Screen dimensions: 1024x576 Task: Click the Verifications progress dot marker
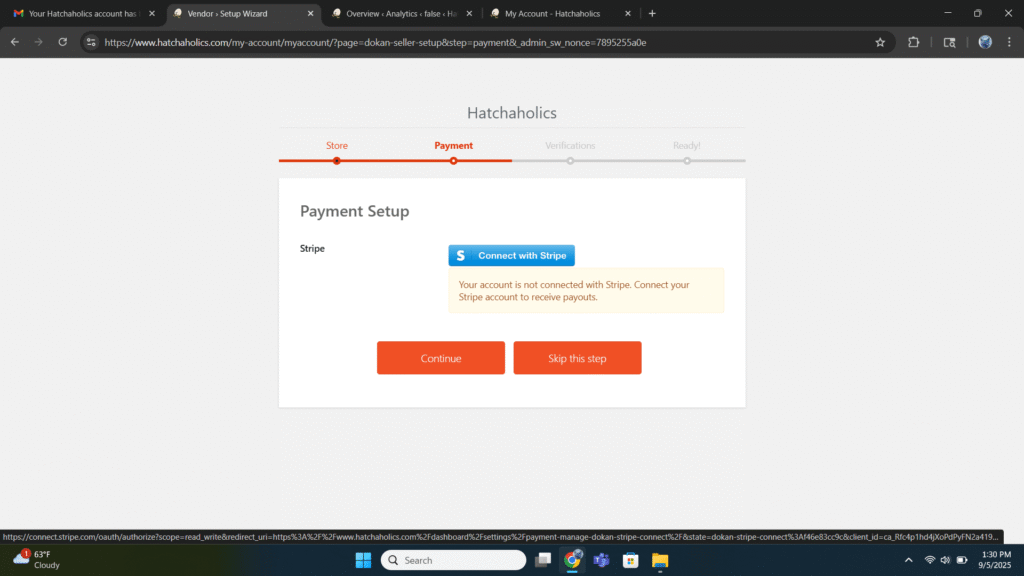570,161
